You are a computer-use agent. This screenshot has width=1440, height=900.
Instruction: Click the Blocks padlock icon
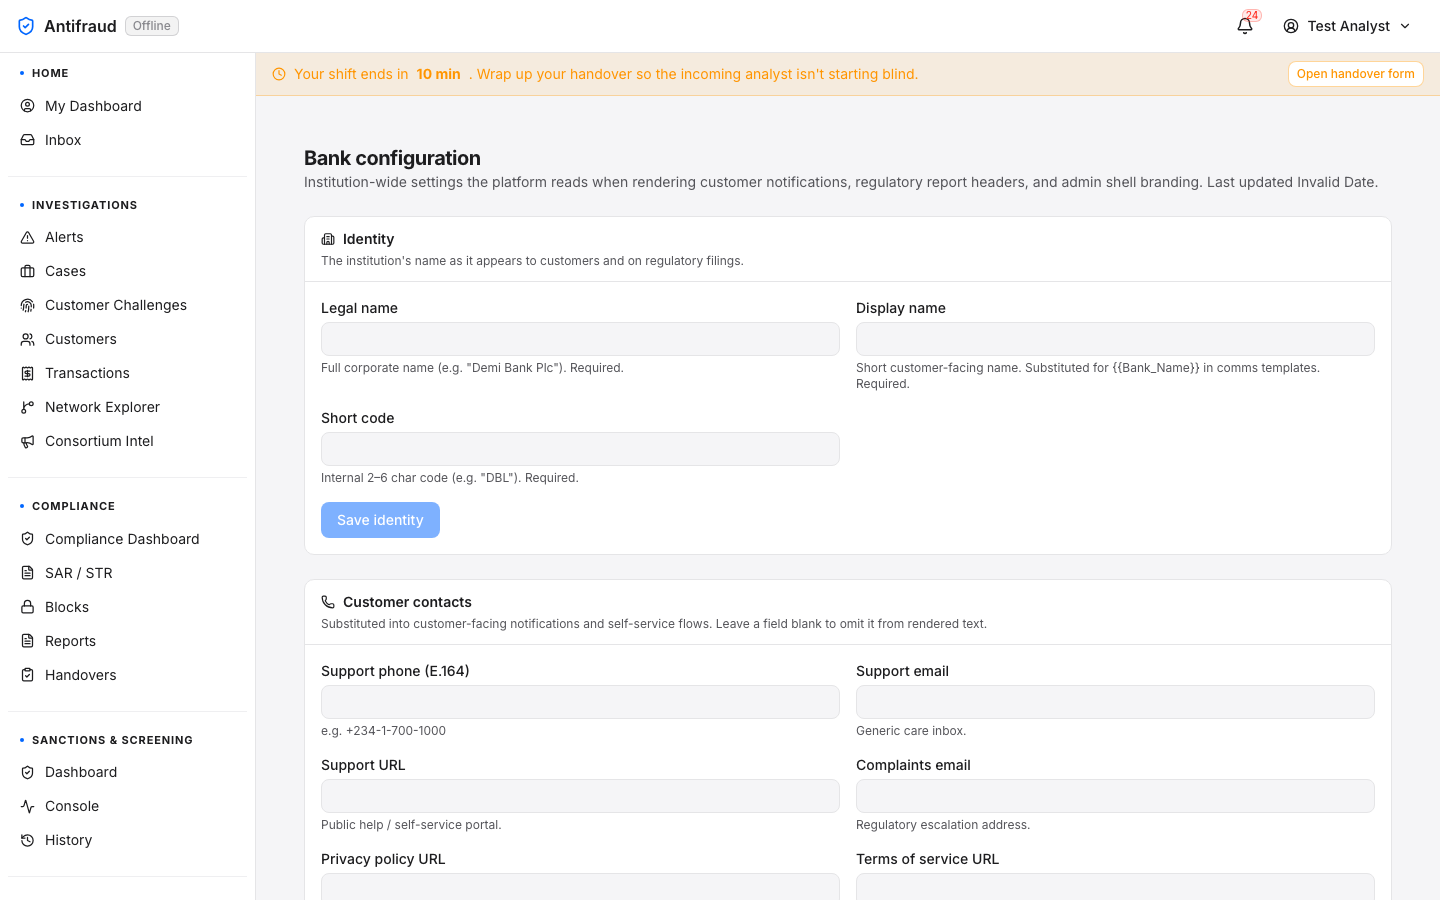tap(28, 607)
